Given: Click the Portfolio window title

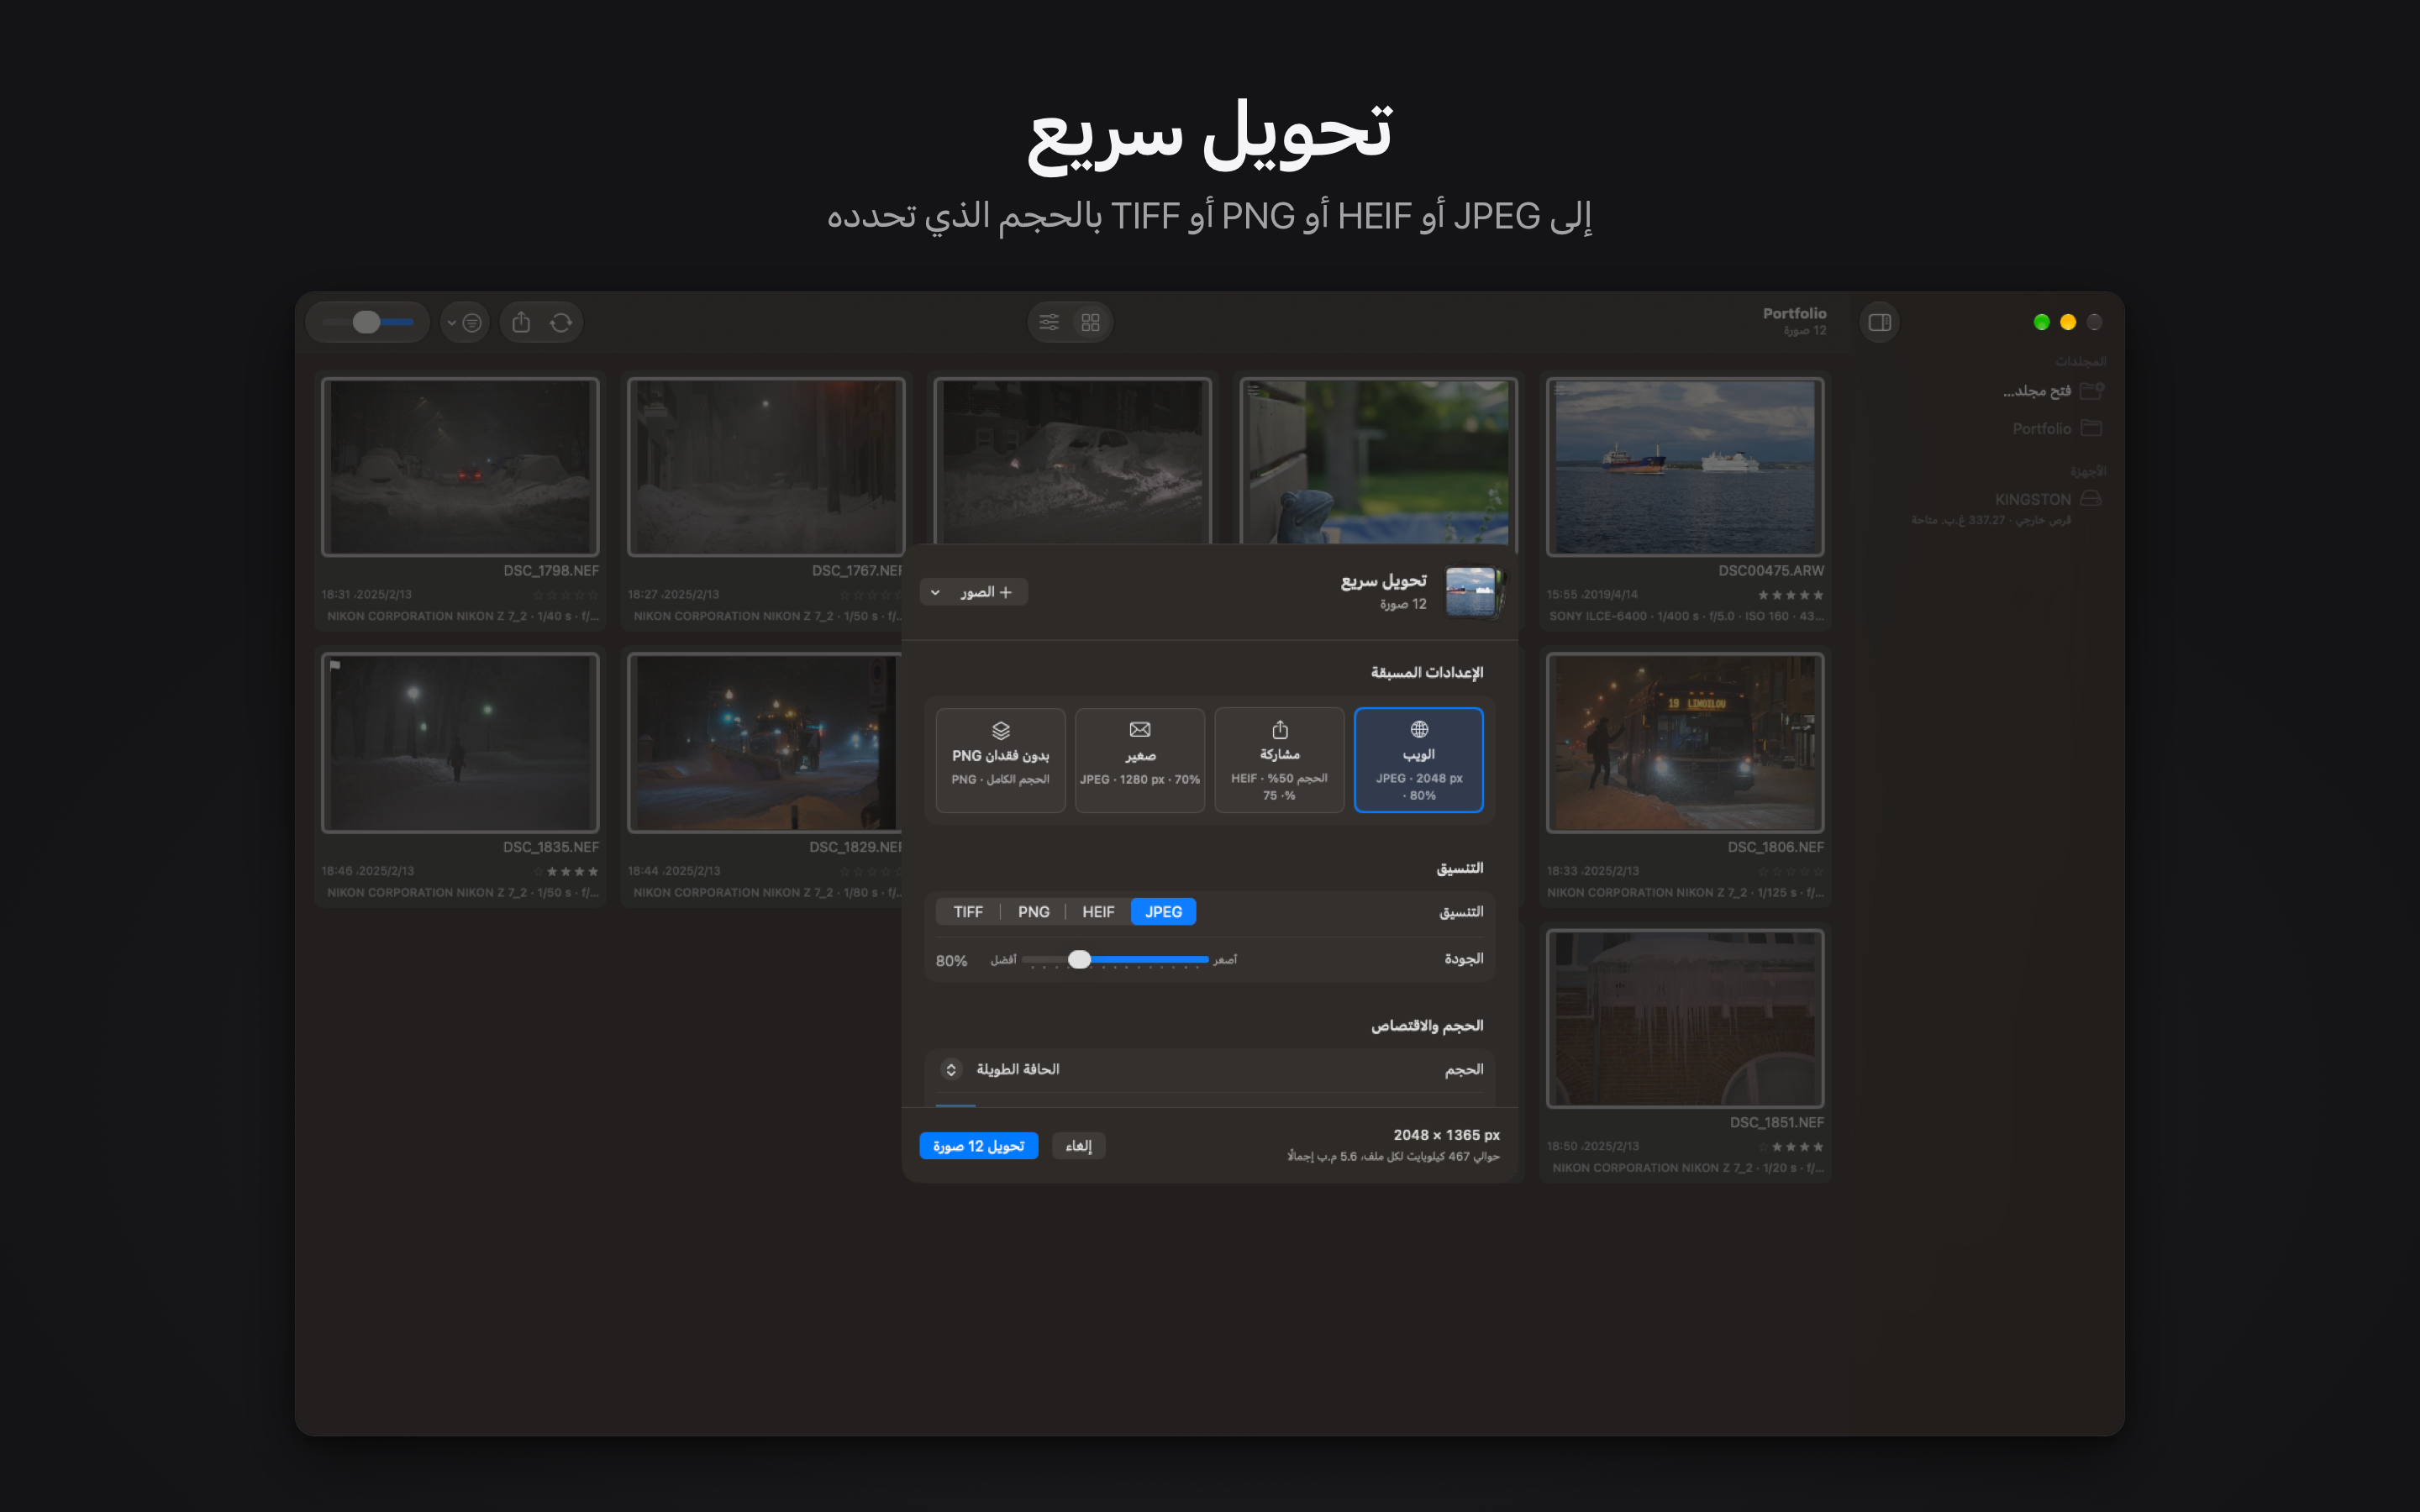Looking at the screenshot, I should pos(1794,313).
